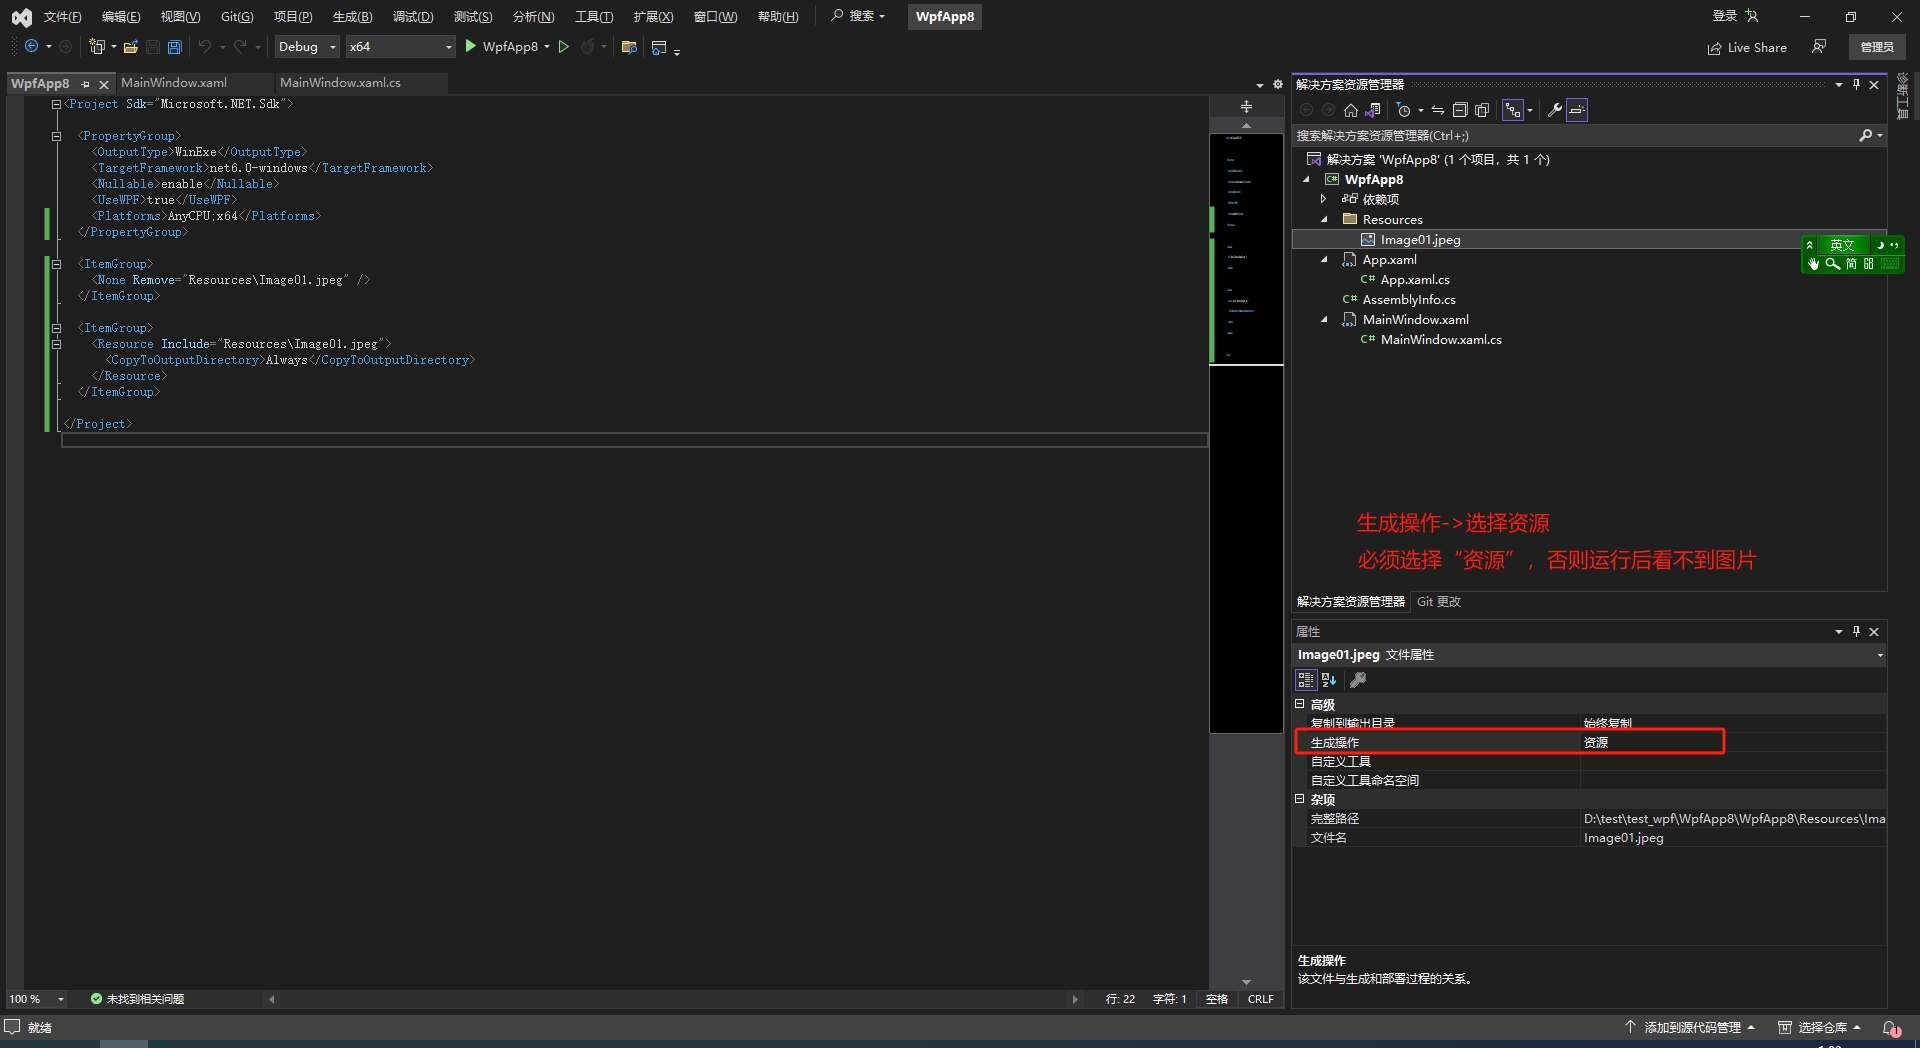
Task: Open the 调试(D) Debug menu
Action: tap(413, 17)
